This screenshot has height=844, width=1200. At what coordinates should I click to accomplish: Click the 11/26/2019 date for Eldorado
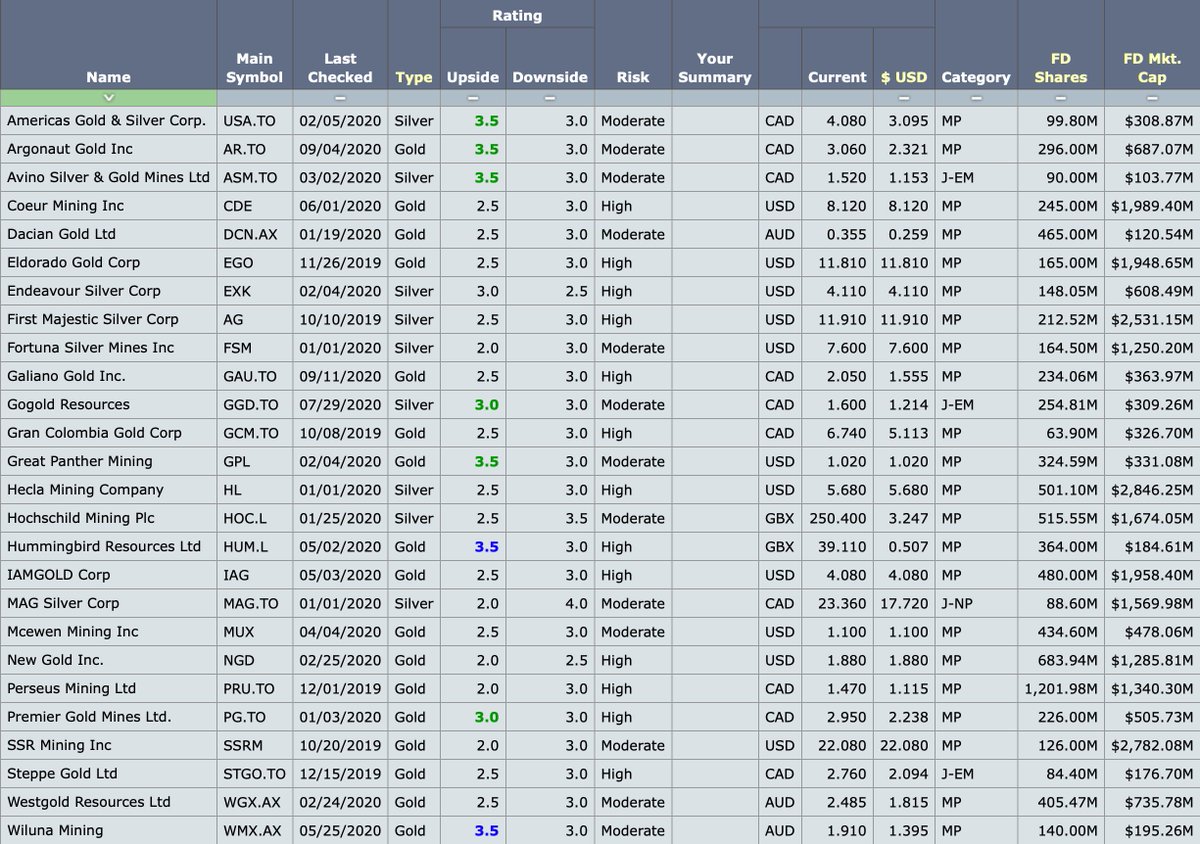click(x=340, y=262)
